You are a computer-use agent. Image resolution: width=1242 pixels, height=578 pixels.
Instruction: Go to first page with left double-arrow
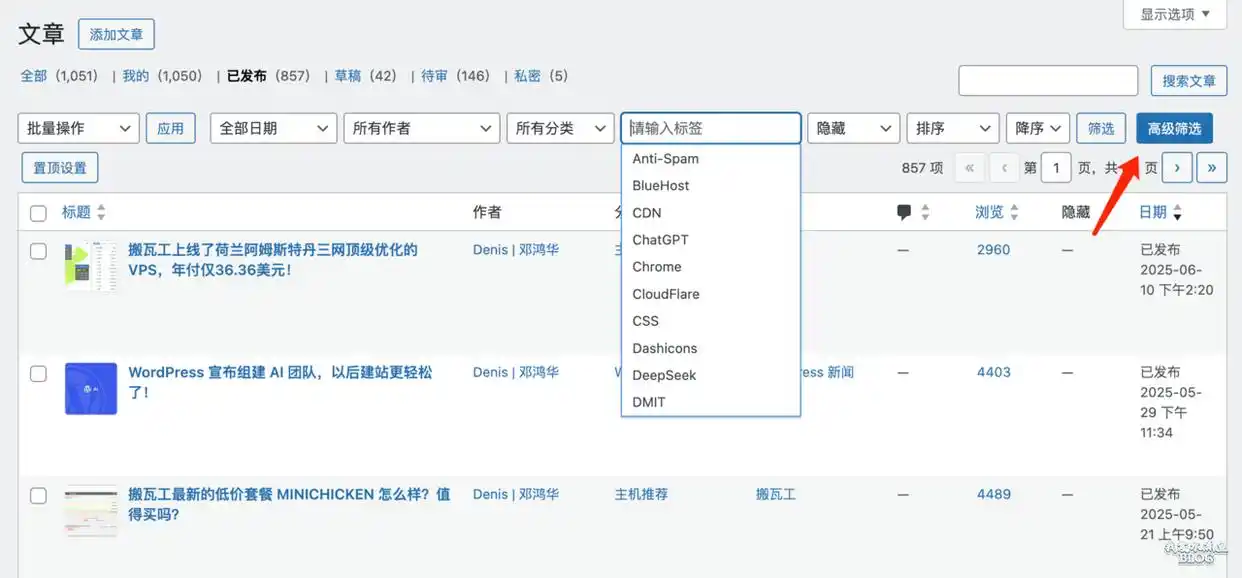tap(969, 167)
